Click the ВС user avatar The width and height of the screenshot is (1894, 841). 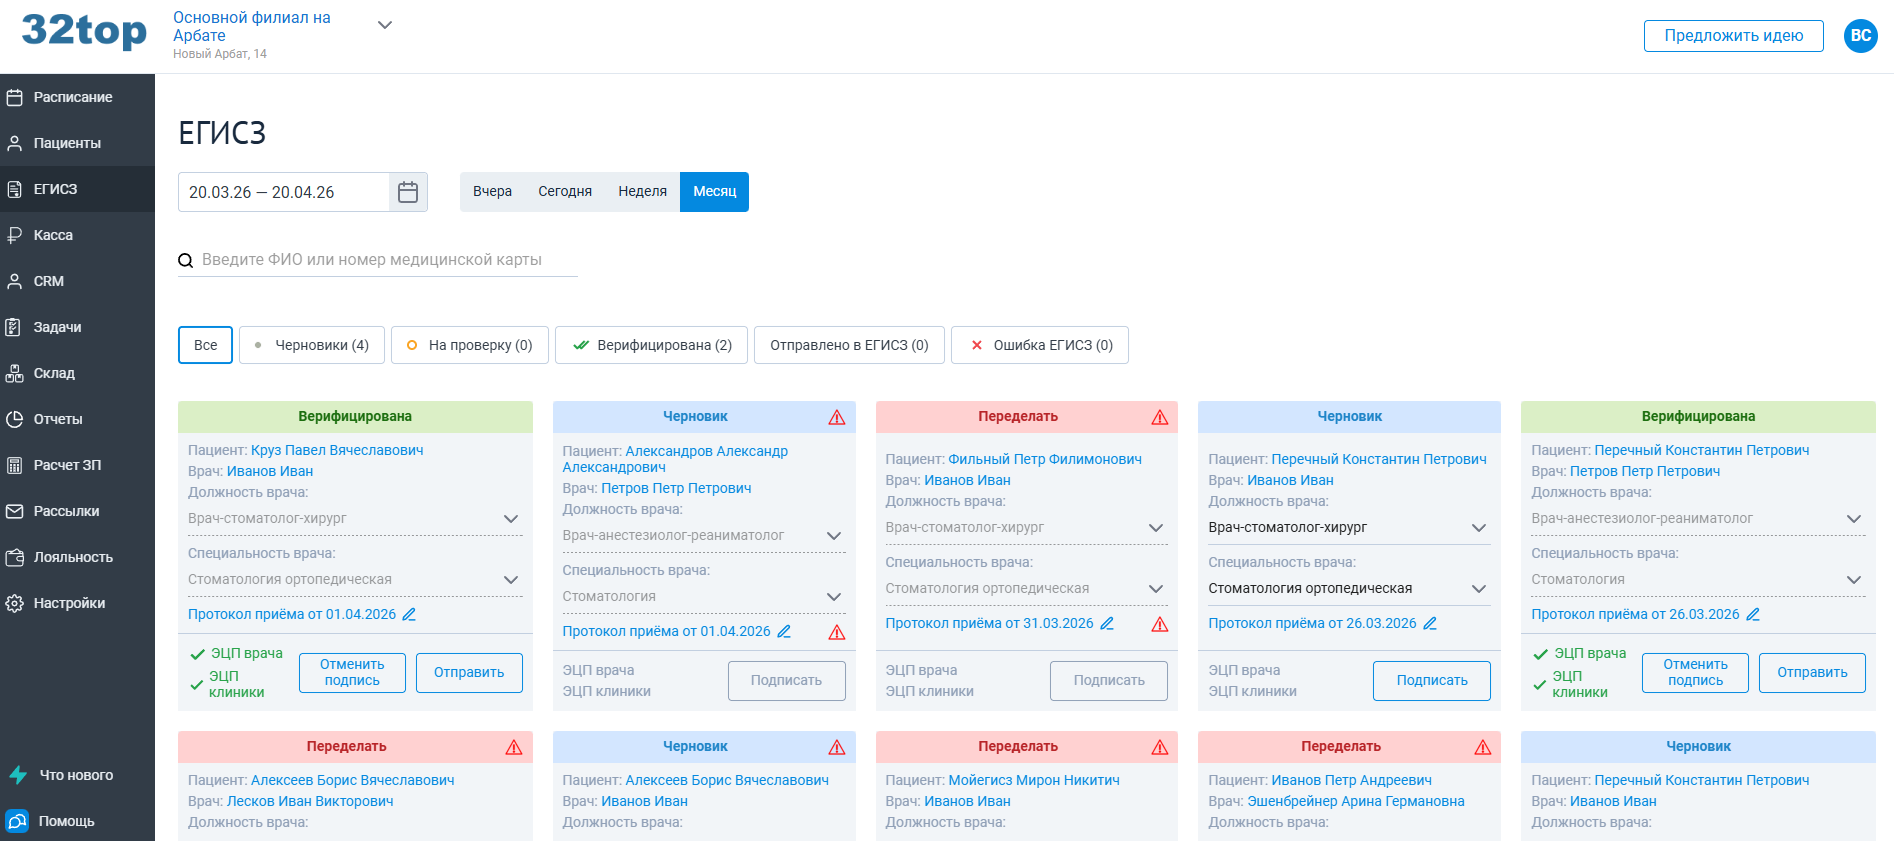coord(1860,36)
